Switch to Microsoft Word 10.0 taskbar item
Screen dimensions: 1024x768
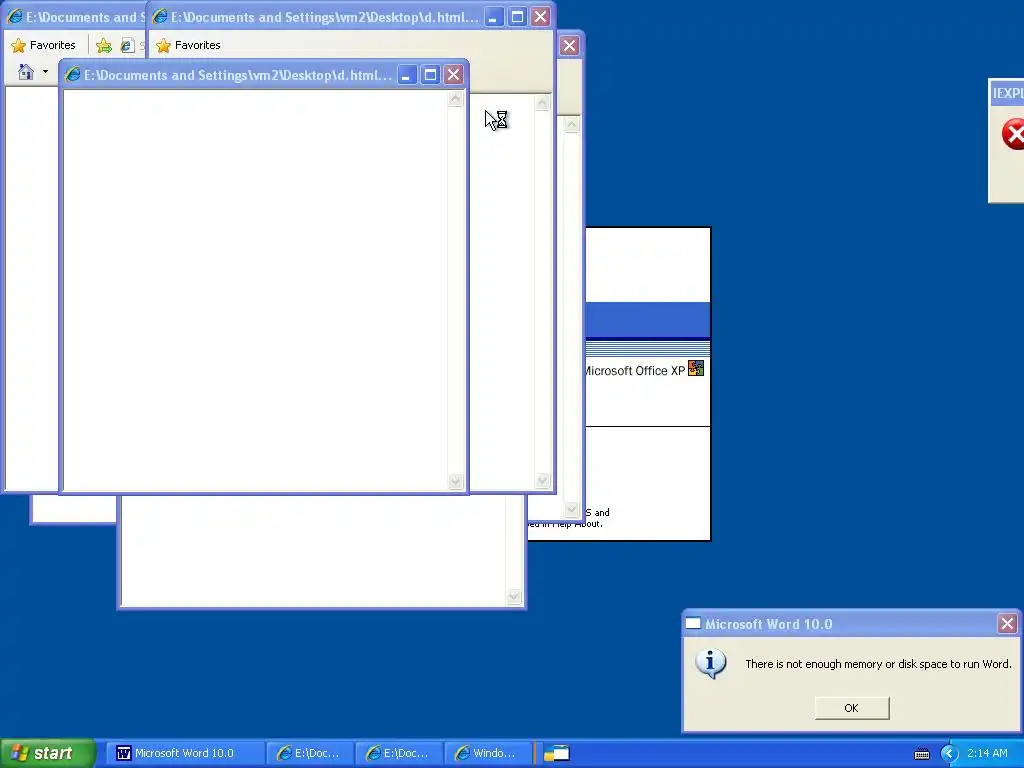[185, 753]
